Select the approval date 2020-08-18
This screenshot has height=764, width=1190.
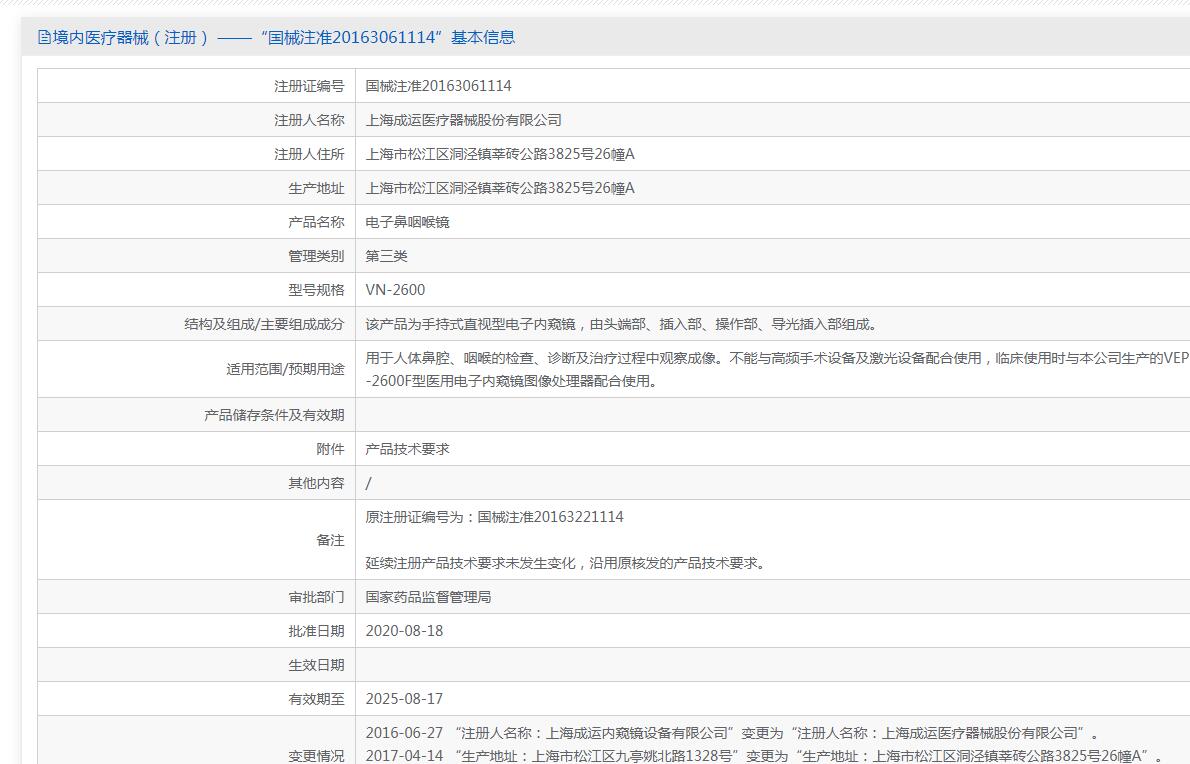(x=405, y=631)
